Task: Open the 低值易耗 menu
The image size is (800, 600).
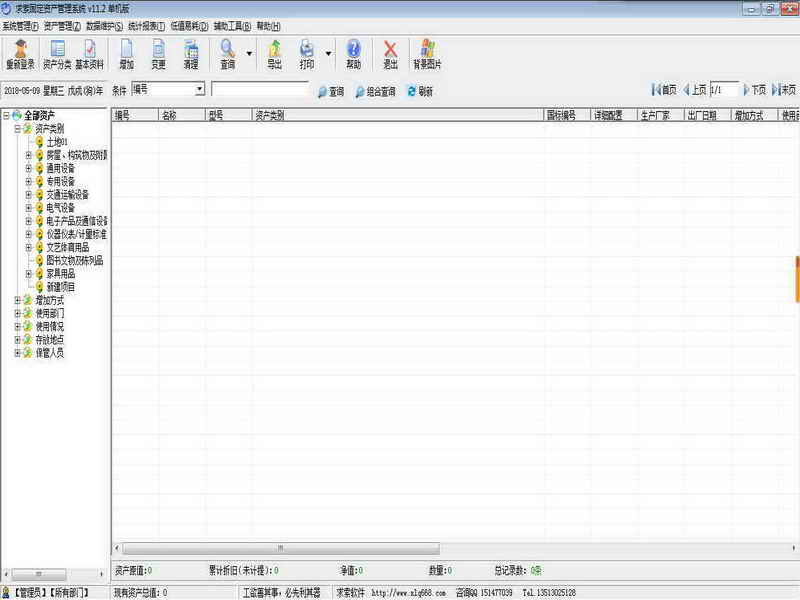Action: coord(189,26)
